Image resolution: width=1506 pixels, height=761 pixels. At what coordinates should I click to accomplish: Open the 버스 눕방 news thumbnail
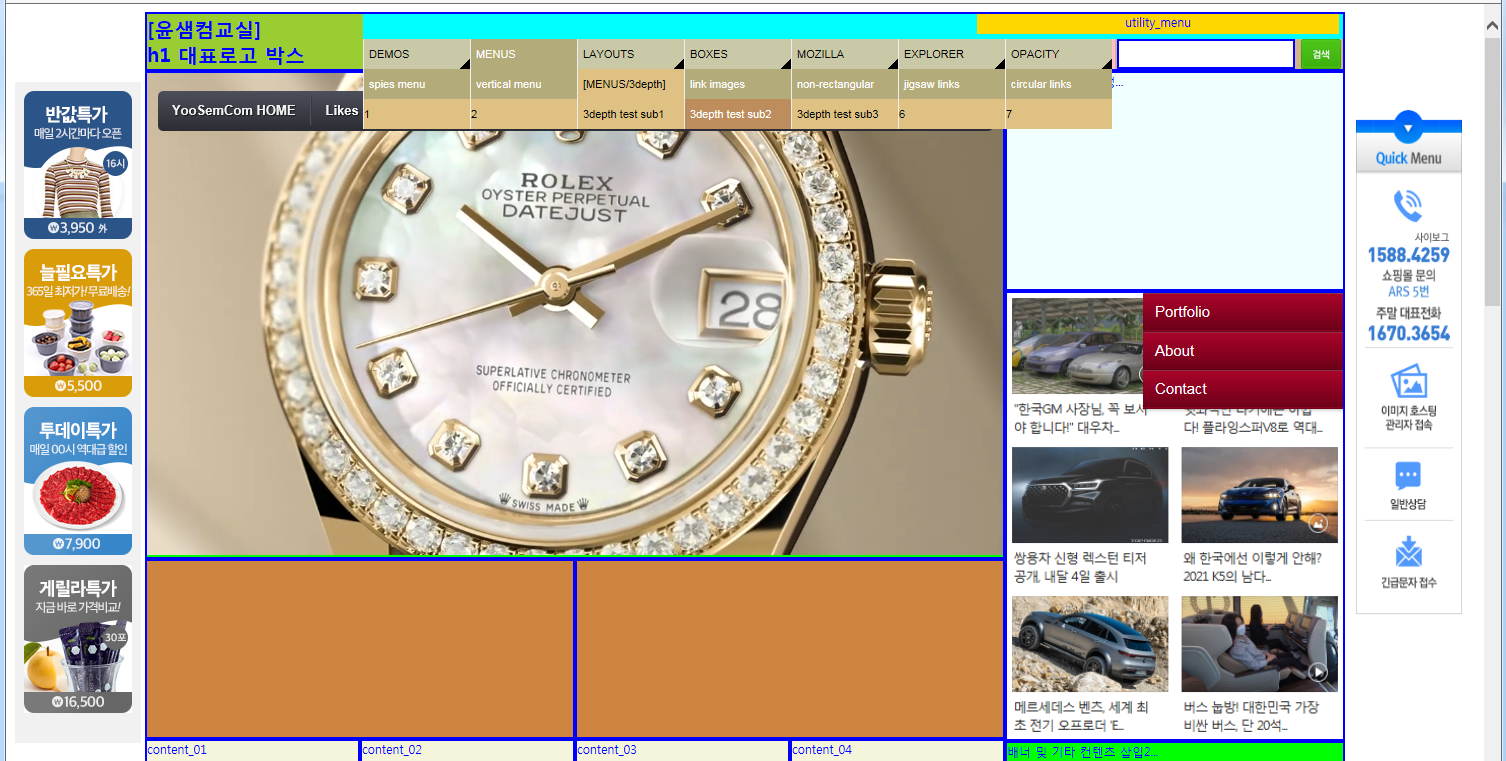1259,644
